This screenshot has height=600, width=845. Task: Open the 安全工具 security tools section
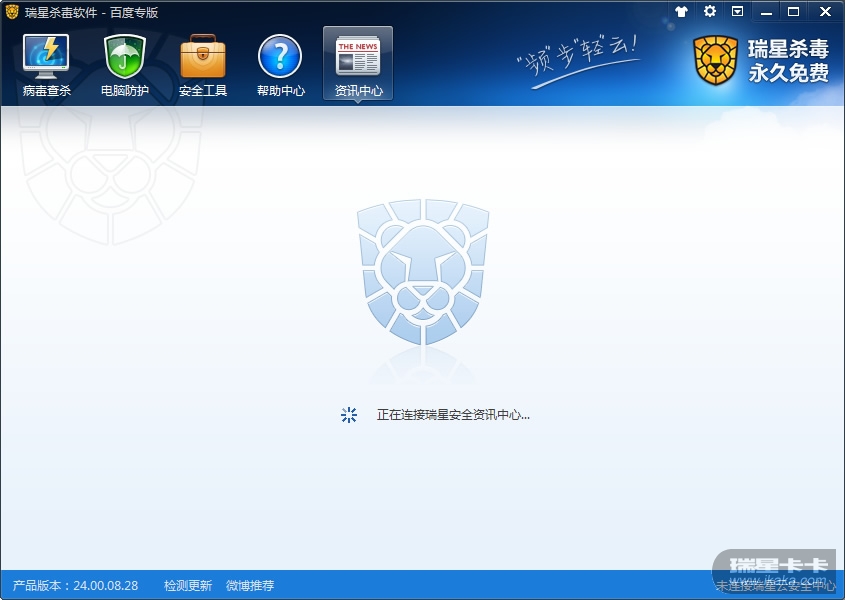coord(203,65)
